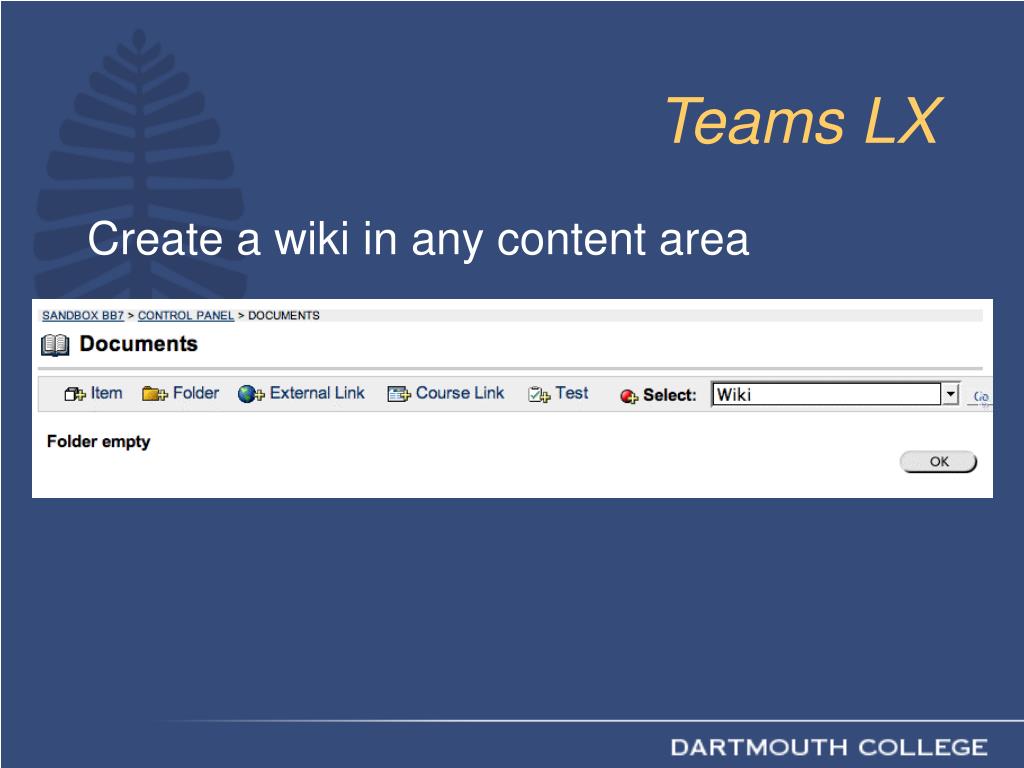
Task: Click the DARTMOUTH COLLEGE footer text
Action: click(x=829, y=748)
